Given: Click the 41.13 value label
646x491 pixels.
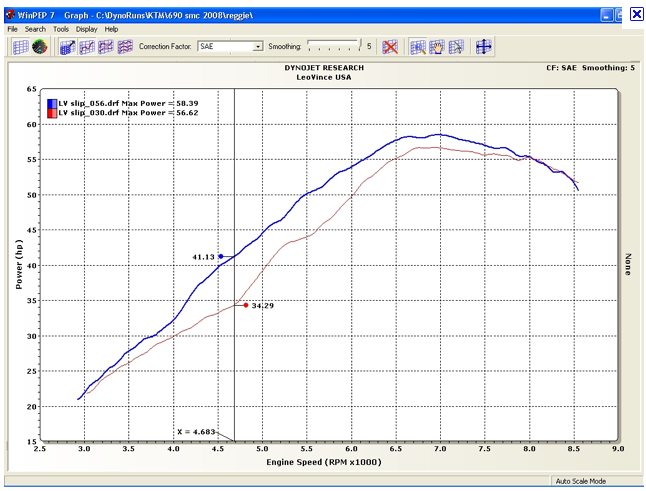Looking at the screenshot, I should pos(204,257).
